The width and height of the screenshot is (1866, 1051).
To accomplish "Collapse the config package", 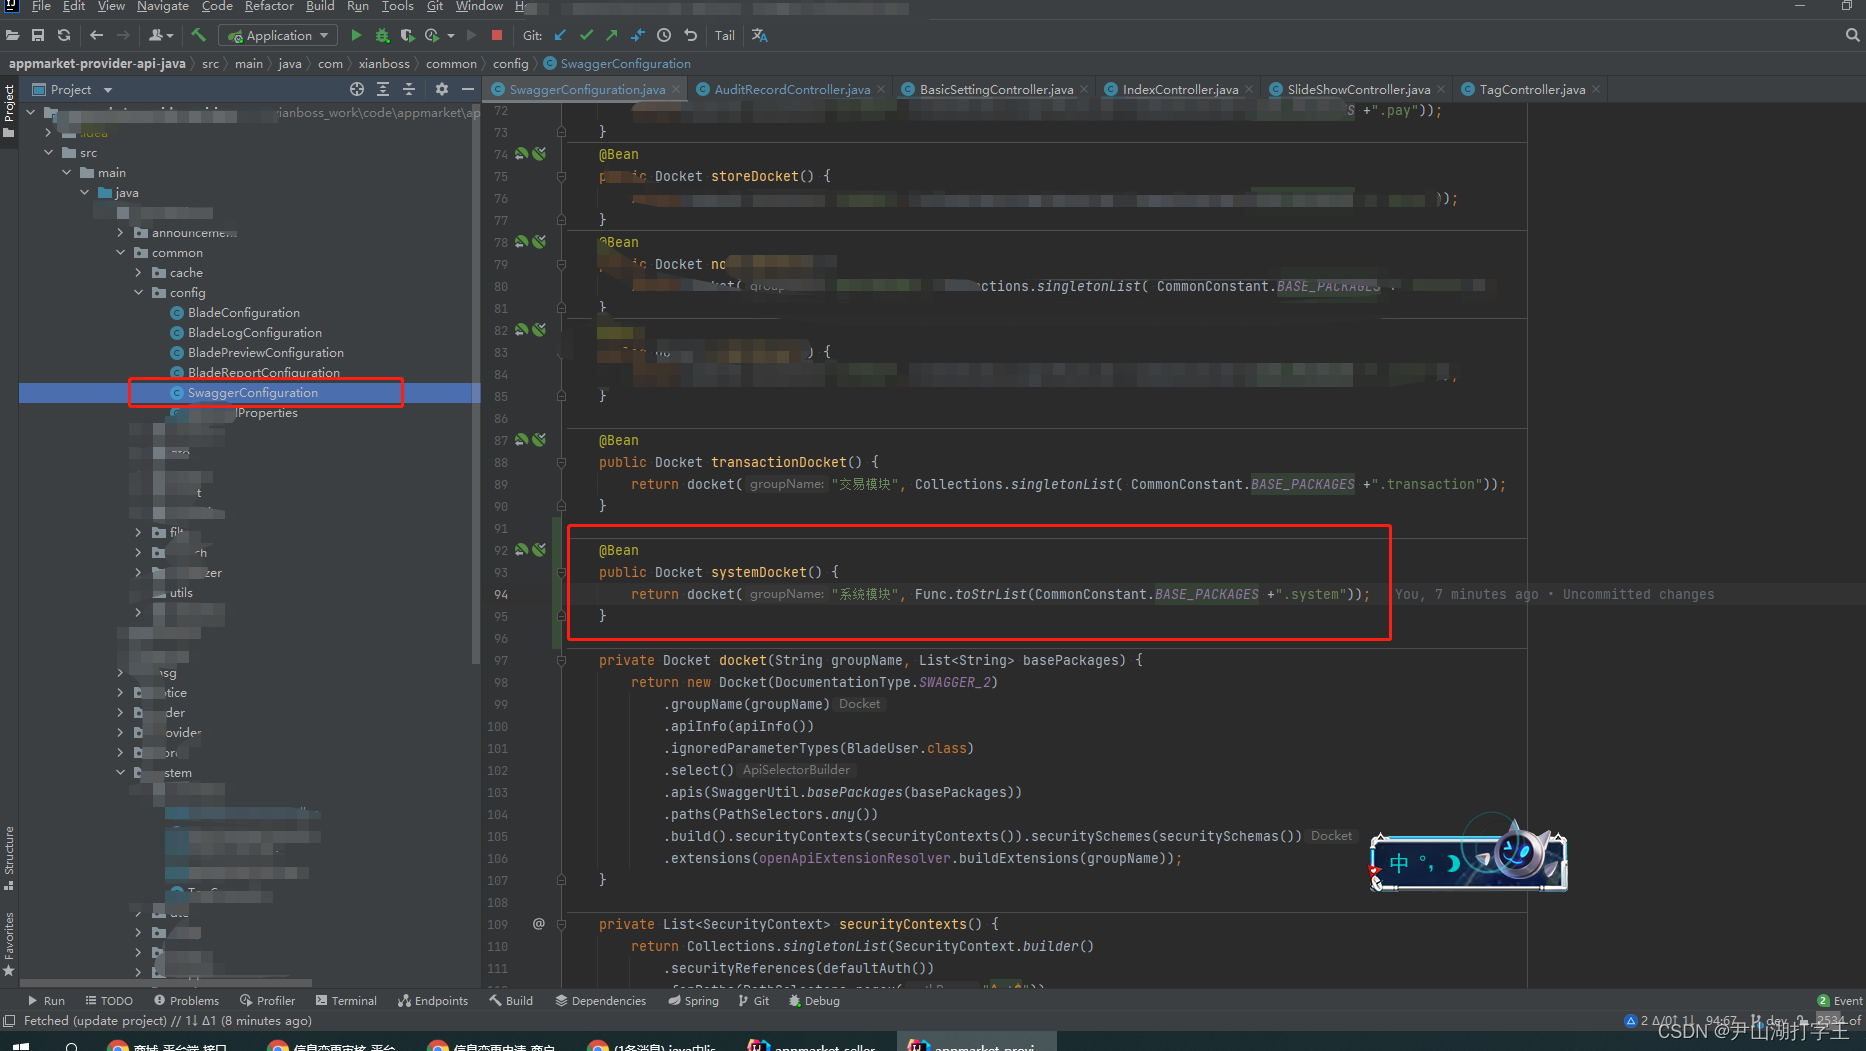I will coord(138,293).
